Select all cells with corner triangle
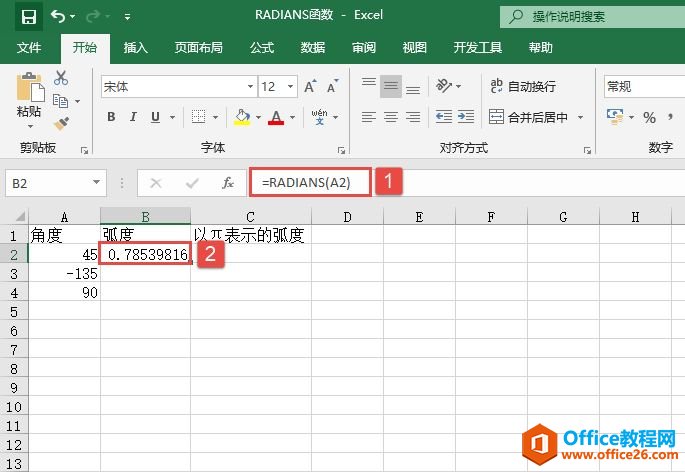The height and width of the screenshot is (472, 685). [x=19, y=217]
